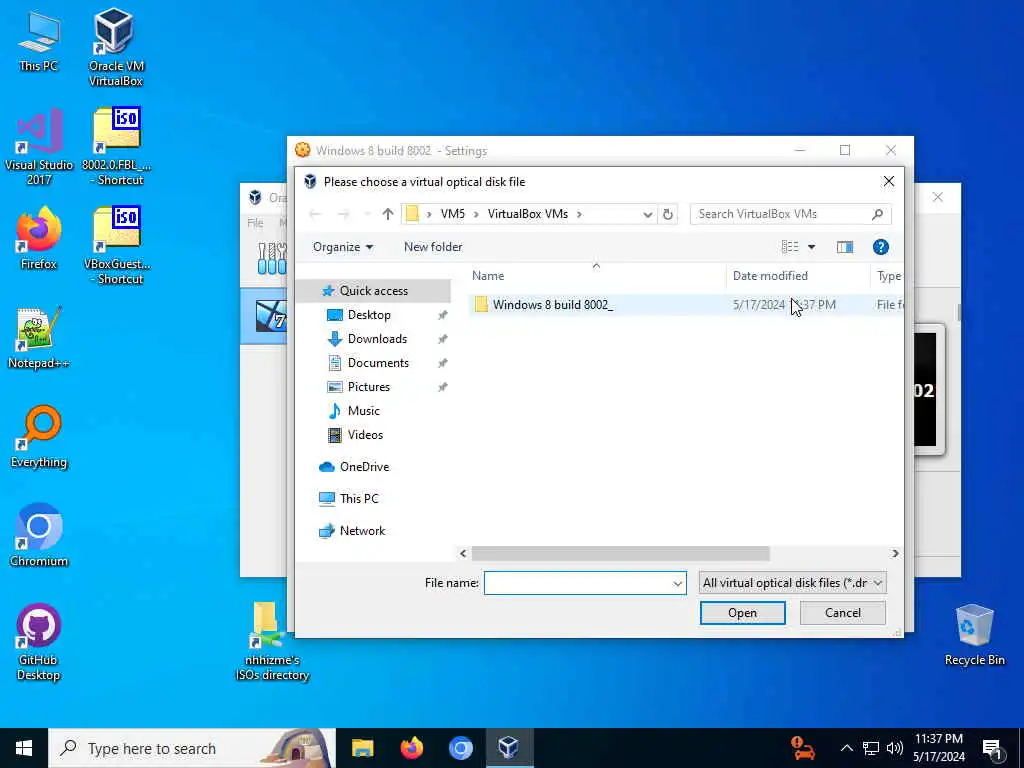
Task: Open Pictures in the sidebar
Action: [368, 387]
